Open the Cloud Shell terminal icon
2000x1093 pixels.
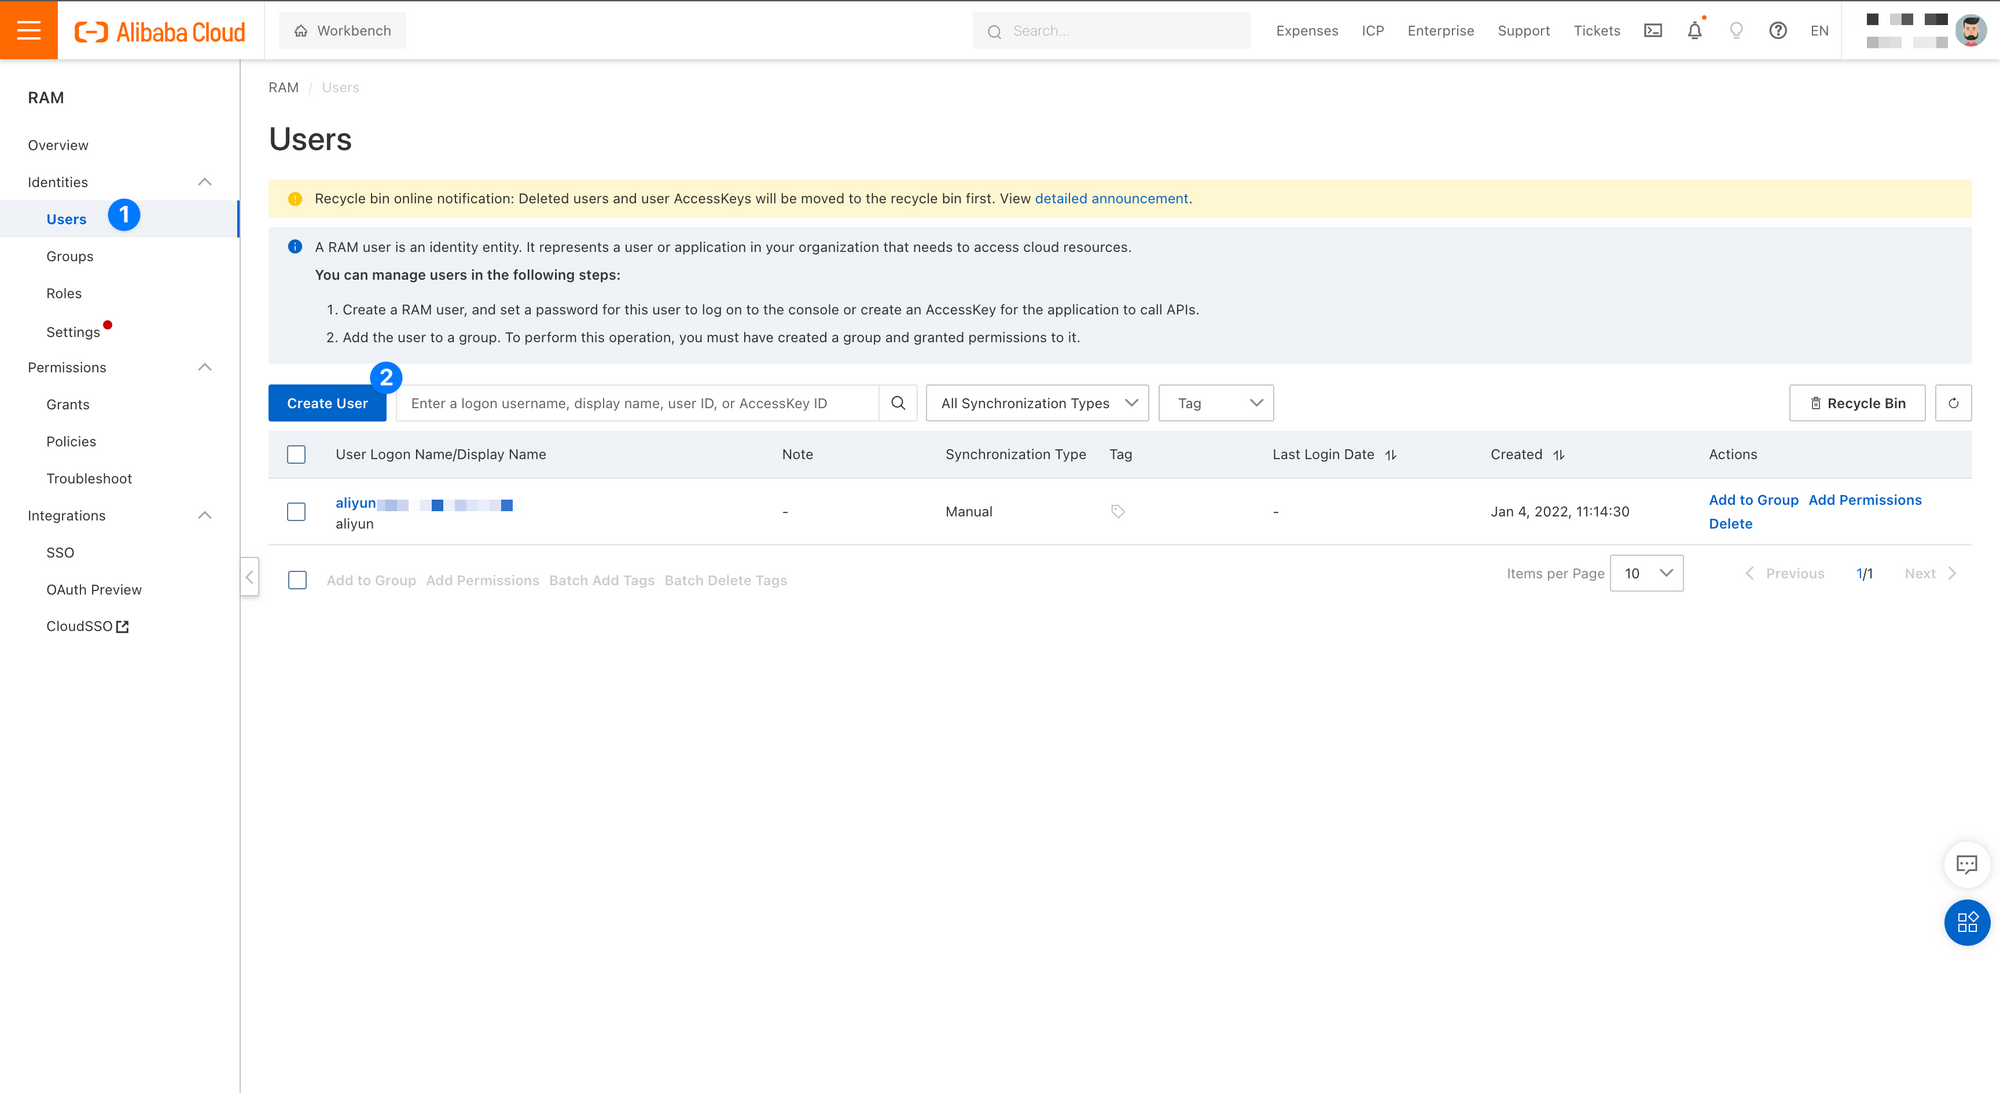(1653, 31)
